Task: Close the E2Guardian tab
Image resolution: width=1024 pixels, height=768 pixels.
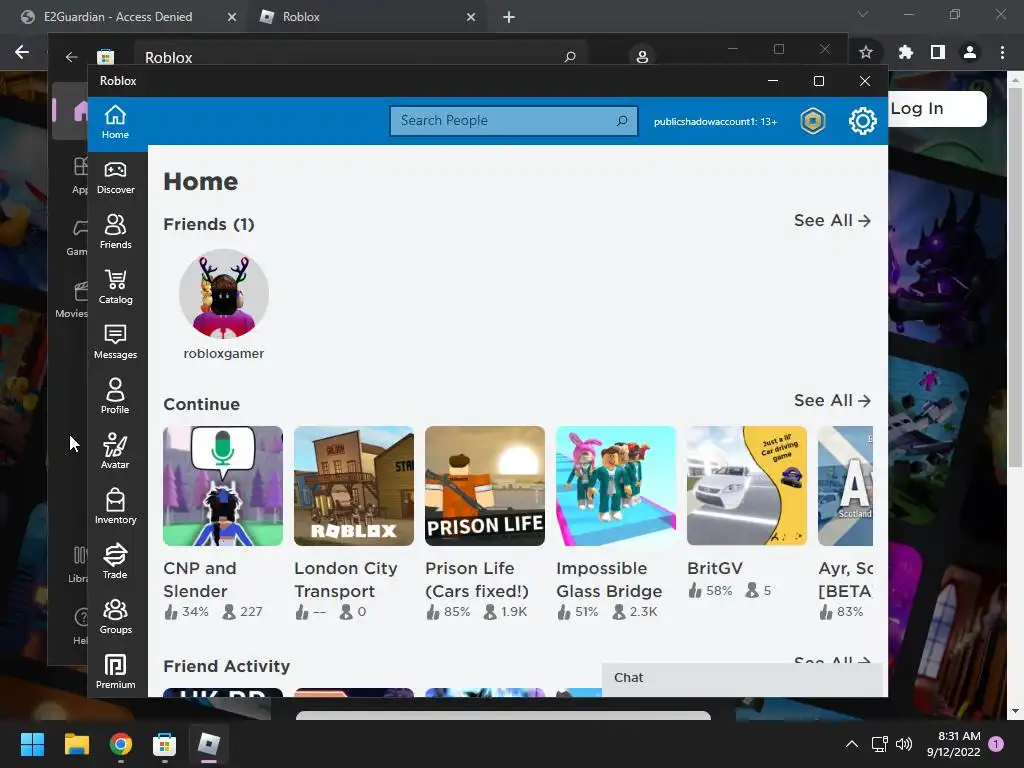Action: pyautogui.click(x=232, y=18)
